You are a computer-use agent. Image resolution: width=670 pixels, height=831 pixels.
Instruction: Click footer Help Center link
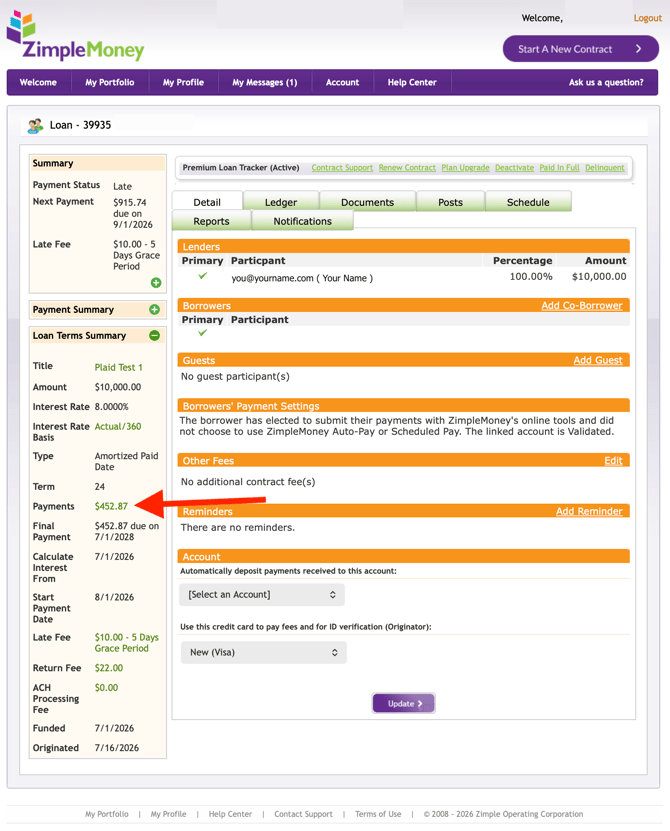[230, 814]
